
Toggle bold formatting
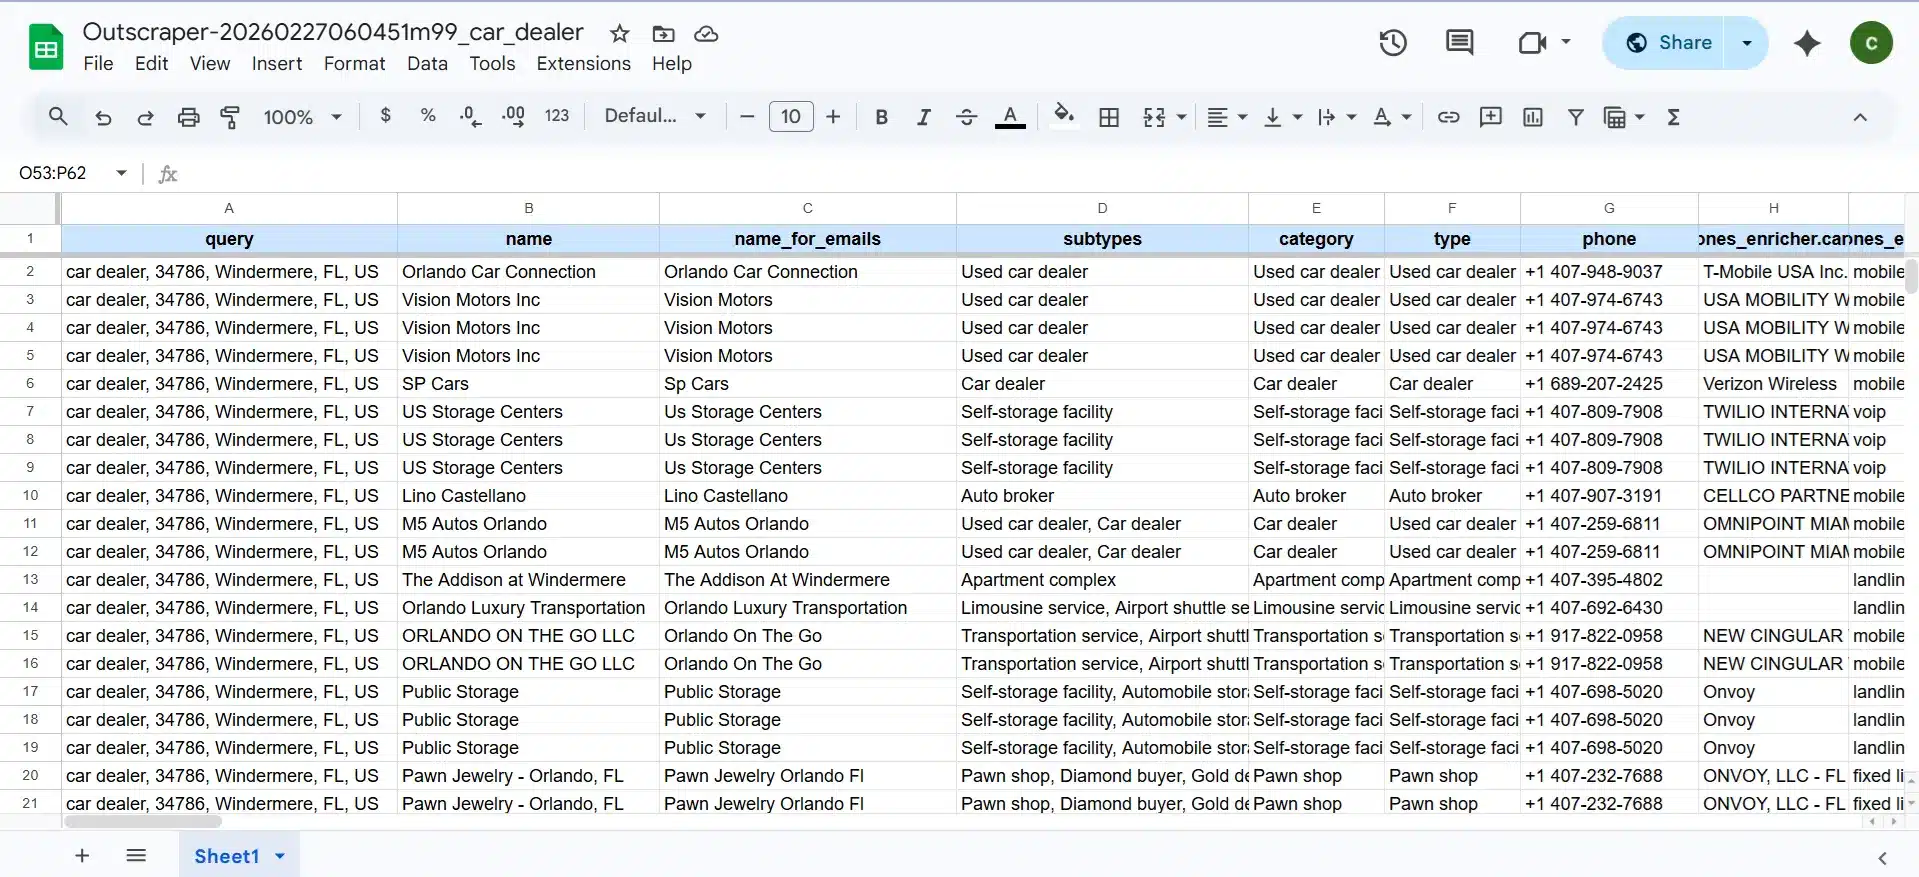(881, 117)
